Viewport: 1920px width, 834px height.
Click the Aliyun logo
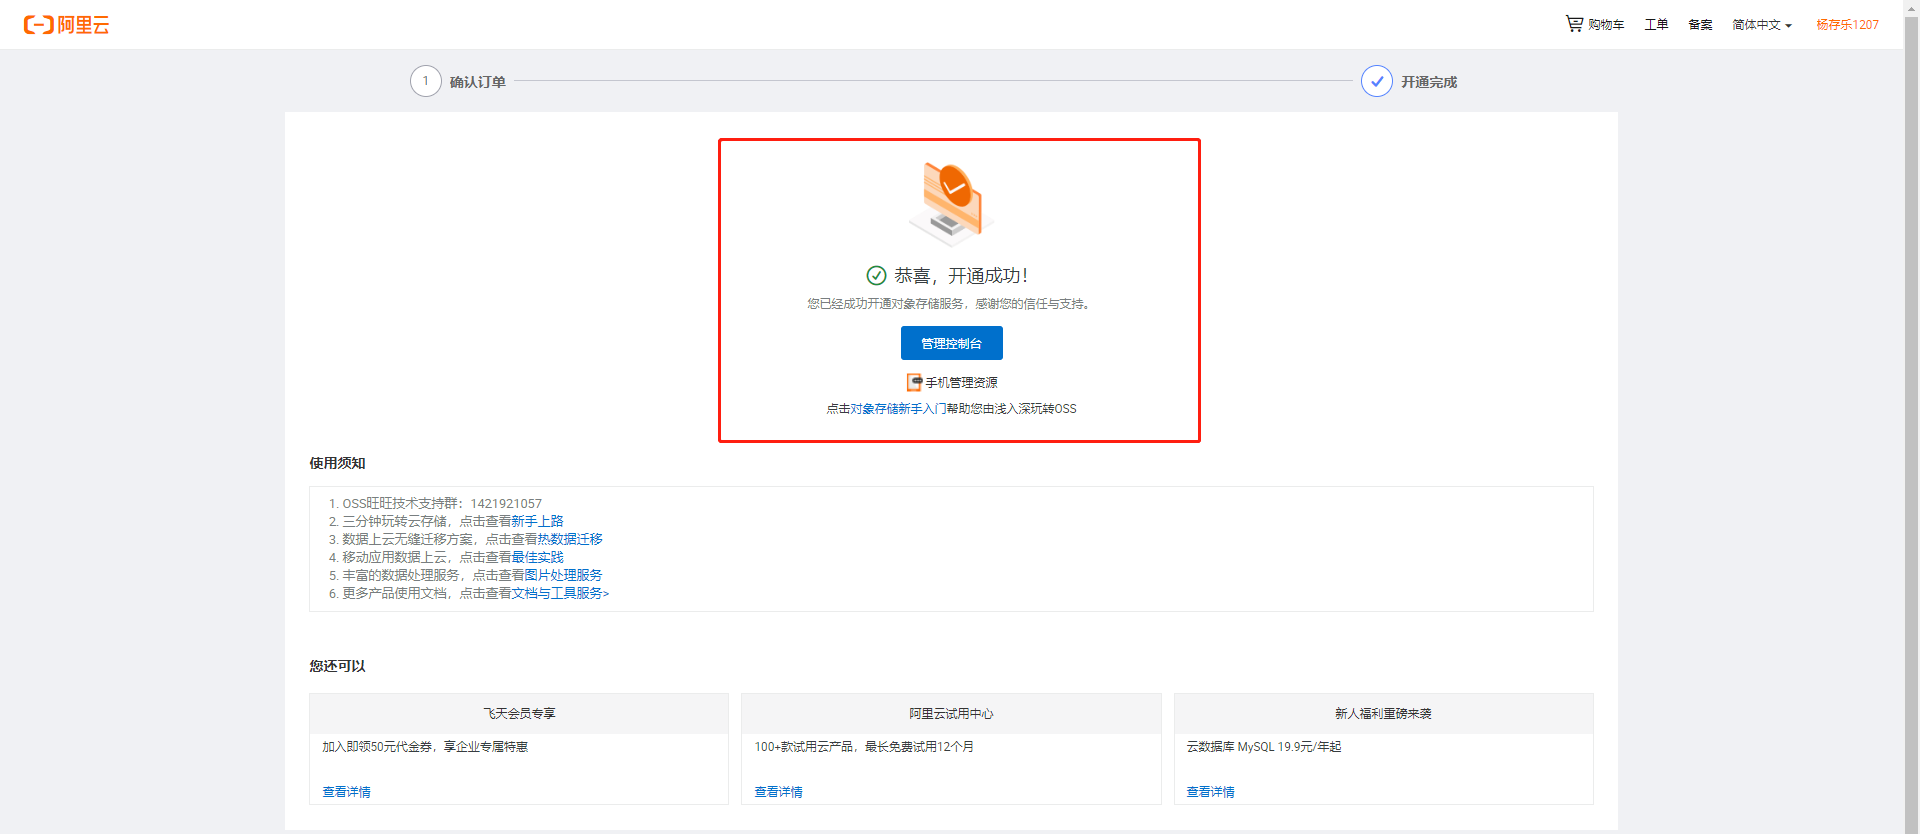pyautogui.click(x=66, y=25)
